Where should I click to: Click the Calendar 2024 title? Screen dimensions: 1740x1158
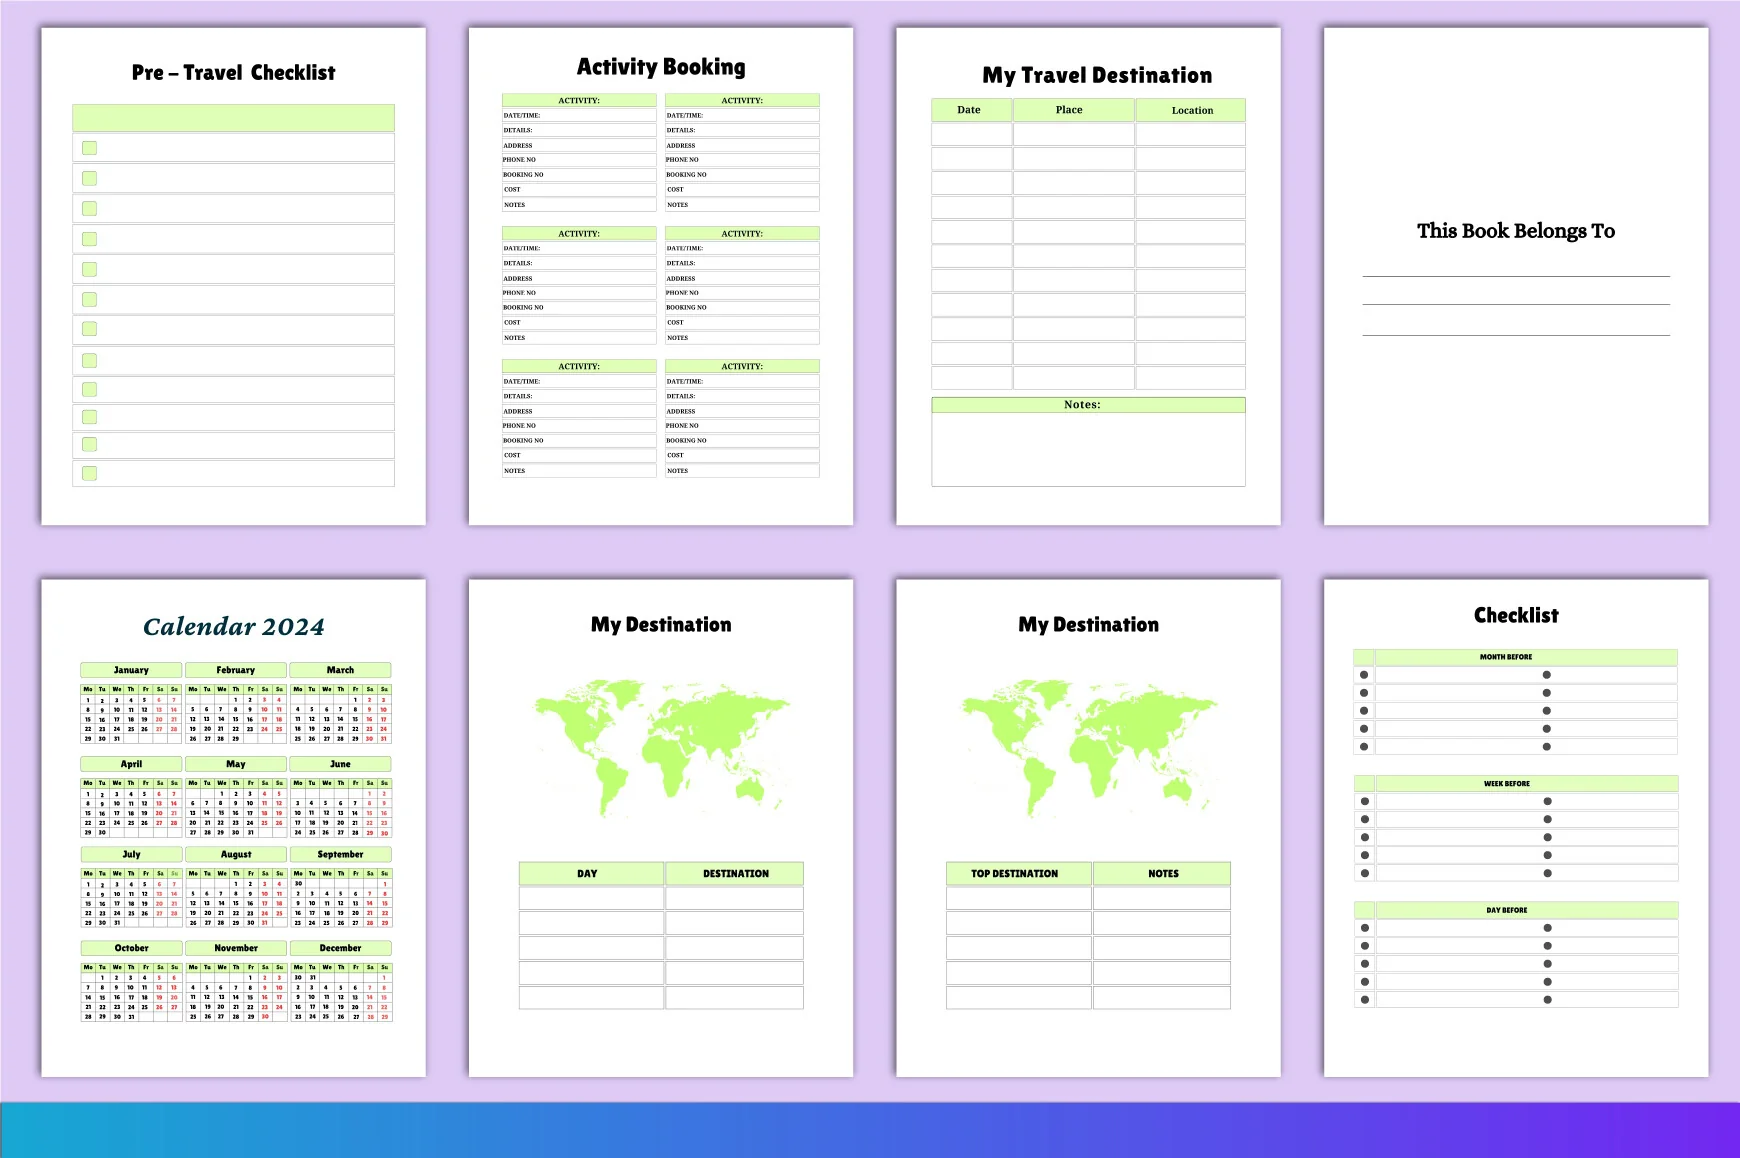[x=234, y=627]
